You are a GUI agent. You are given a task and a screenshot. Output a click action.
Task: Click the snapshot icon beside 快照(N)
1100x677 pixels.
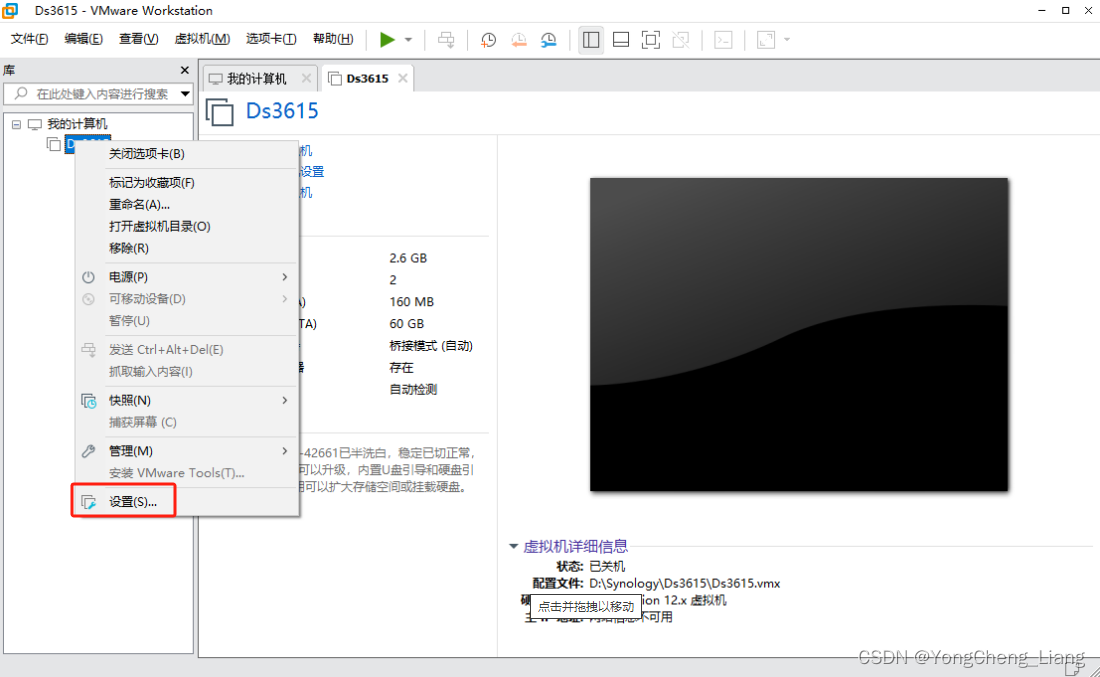point(88,401)
